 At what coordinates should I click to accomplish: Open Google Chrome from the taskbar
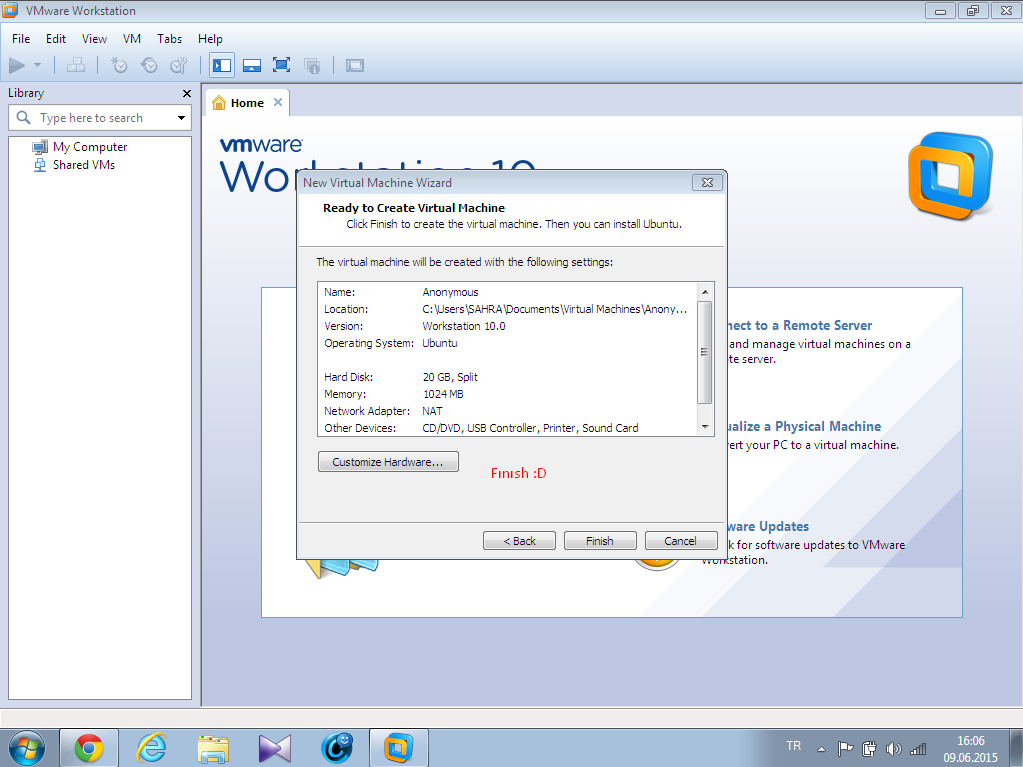pos(89,748)
